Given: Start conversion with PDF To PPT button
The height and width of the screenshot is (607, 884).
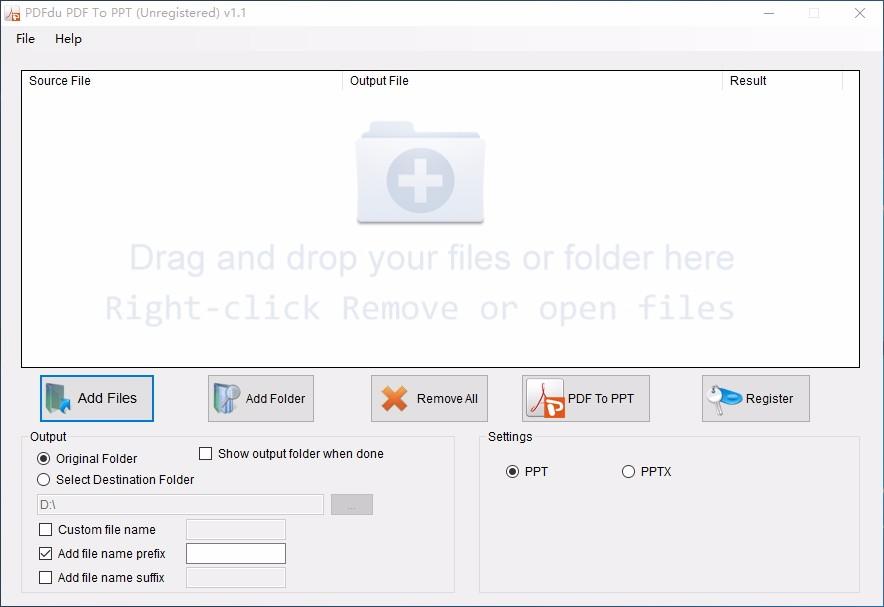Looking at the screenshot, I should [586, 398].
